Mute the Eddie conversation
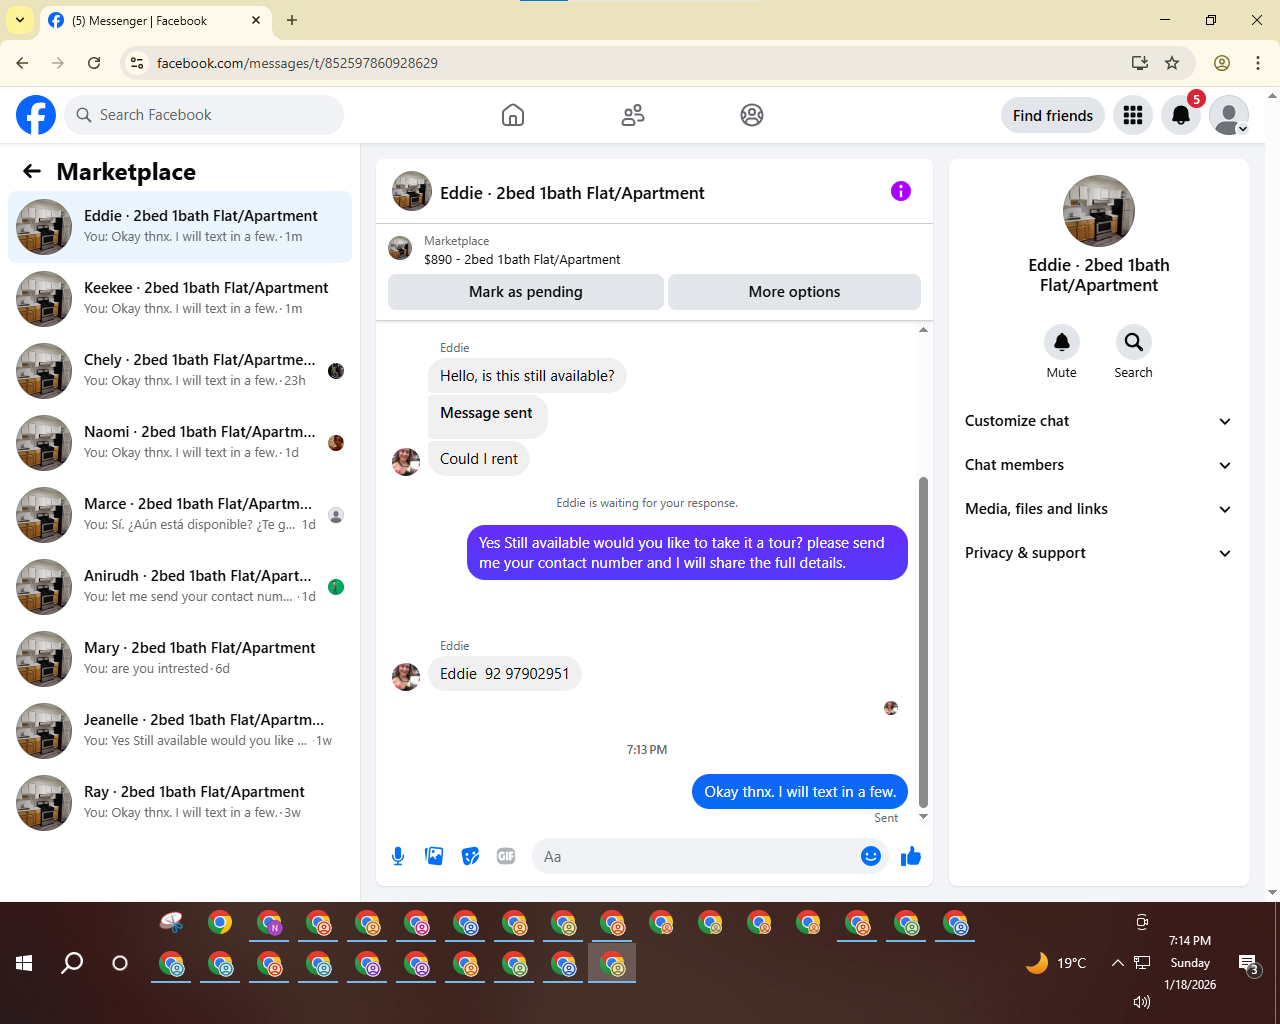This screenshot has height=1024, width=1280. 1062,342
